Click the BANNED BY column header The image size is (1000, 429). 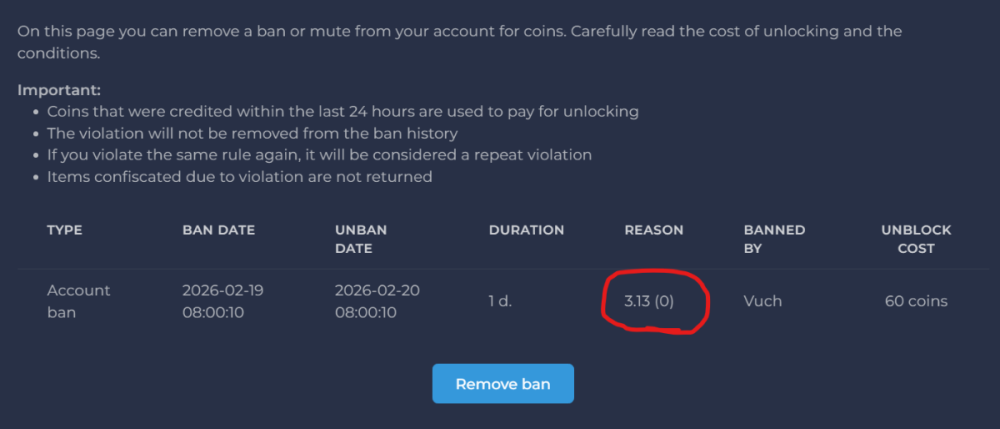coord(774,239)
